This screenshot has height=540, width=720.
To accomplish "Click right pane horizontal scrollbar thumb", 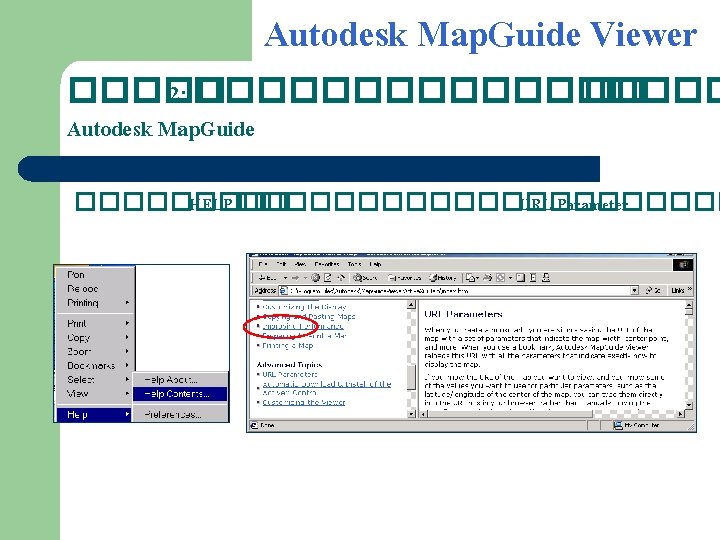I will (x=511, y=414).
